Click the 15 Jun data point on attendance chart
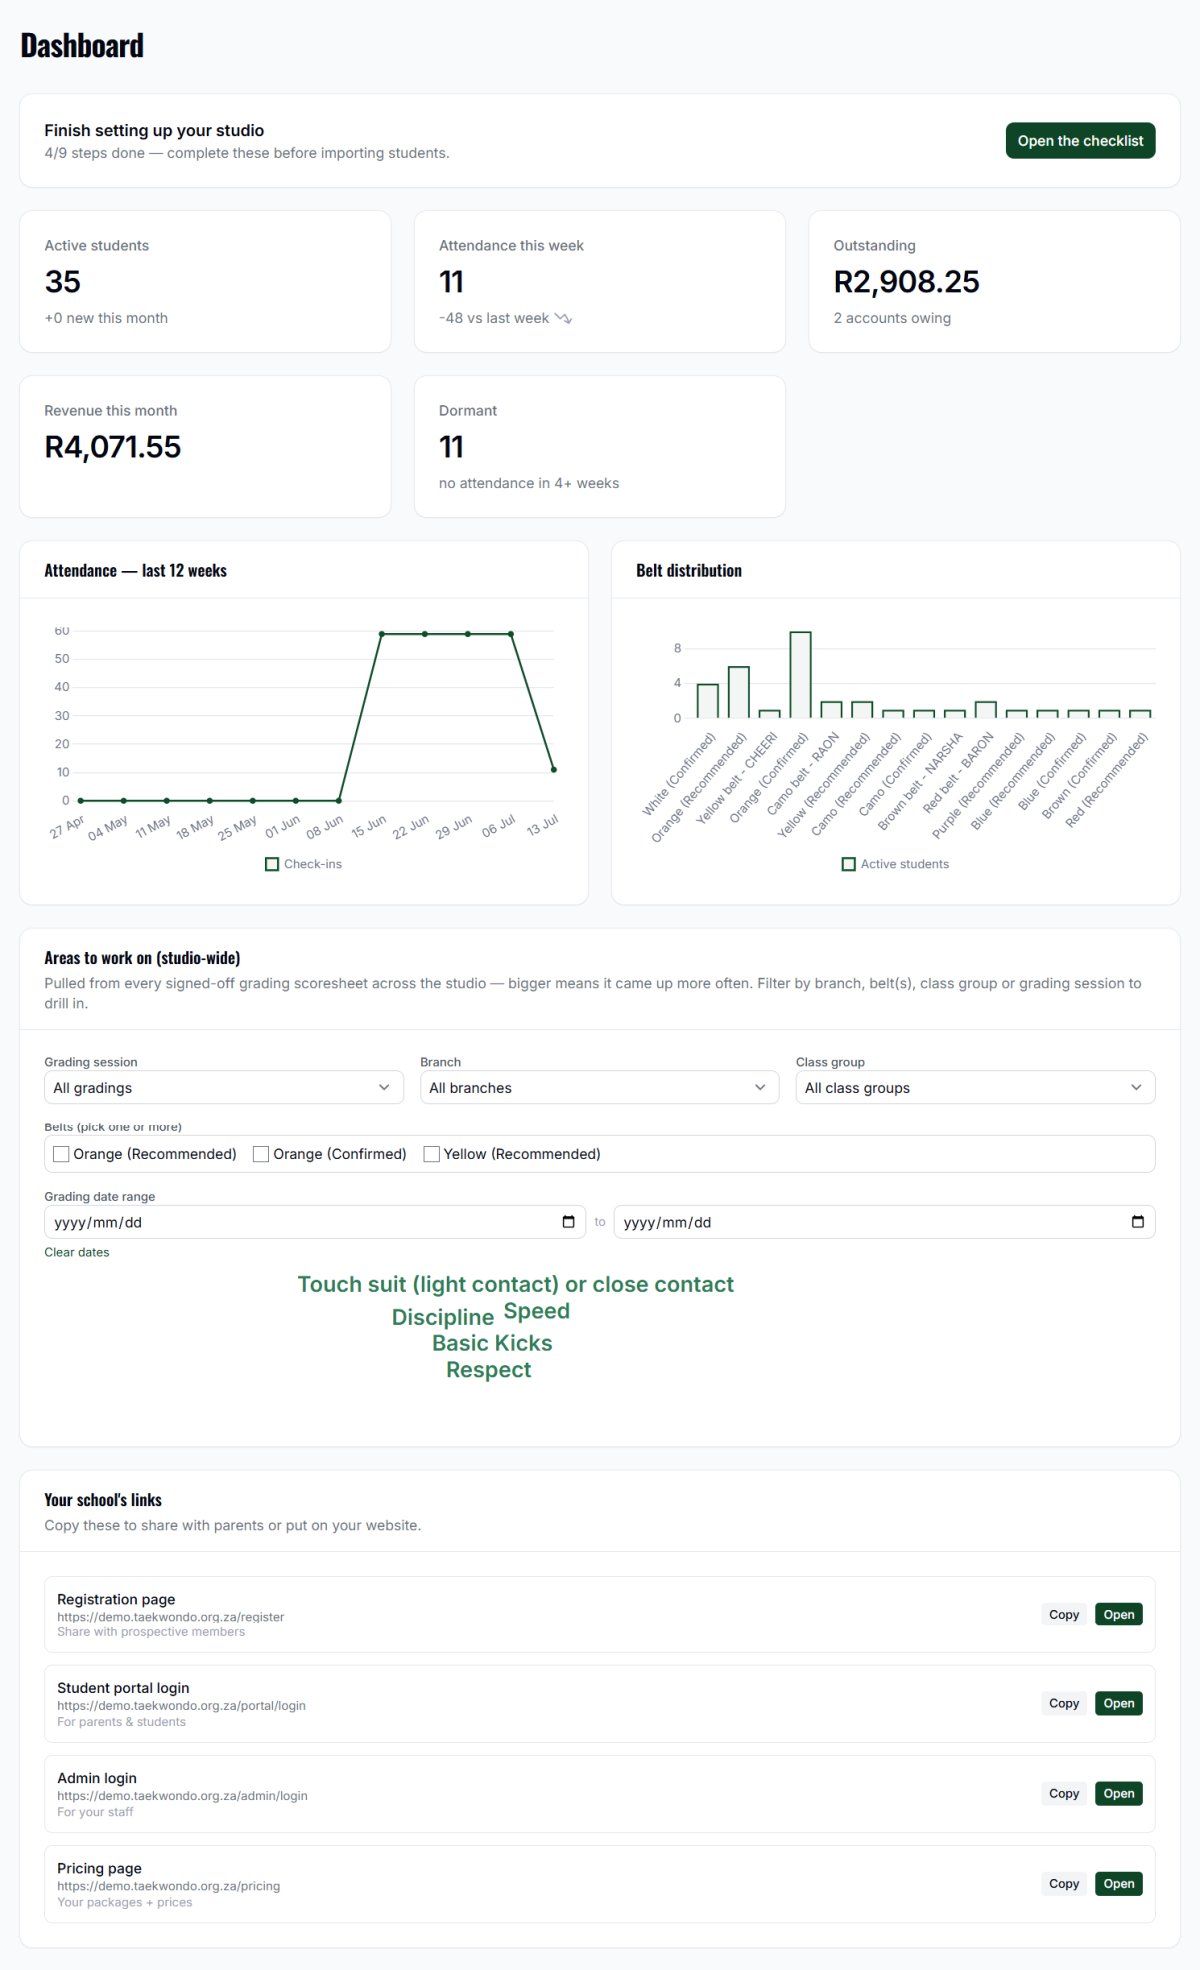 pos(382,634)
